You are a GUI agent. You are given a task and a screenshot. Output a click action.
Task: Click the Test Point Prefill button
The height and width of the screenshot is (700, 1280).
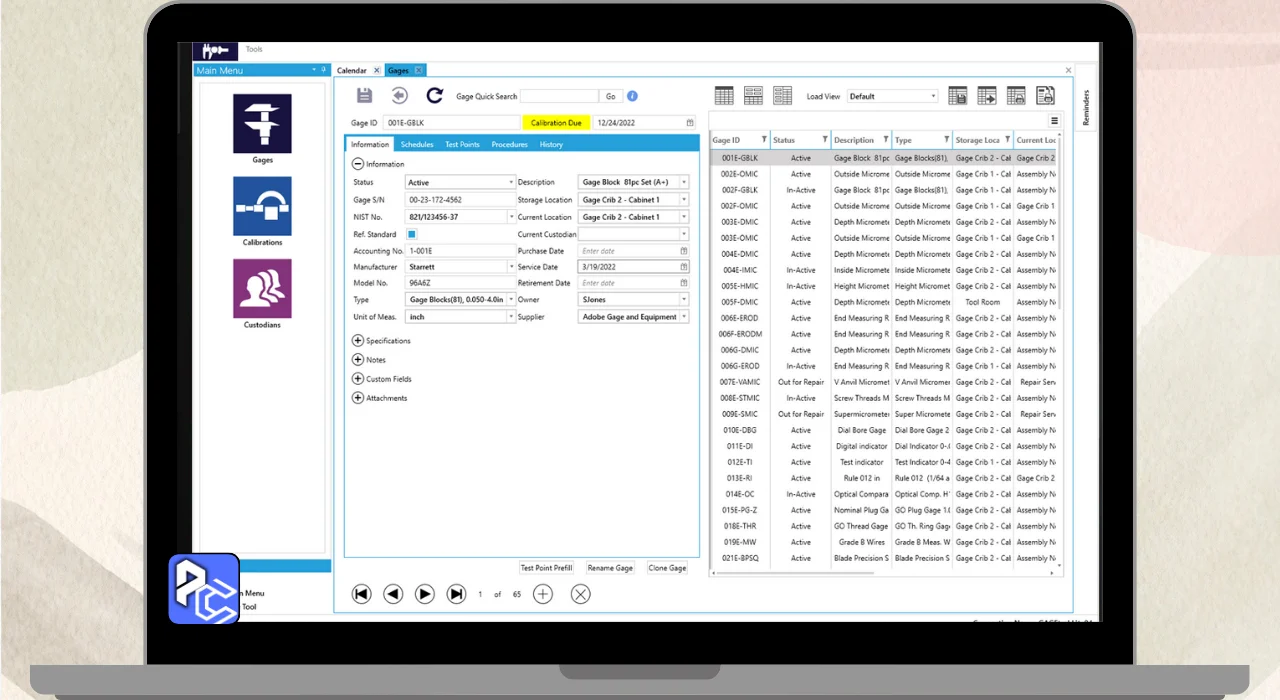[547, 568]
